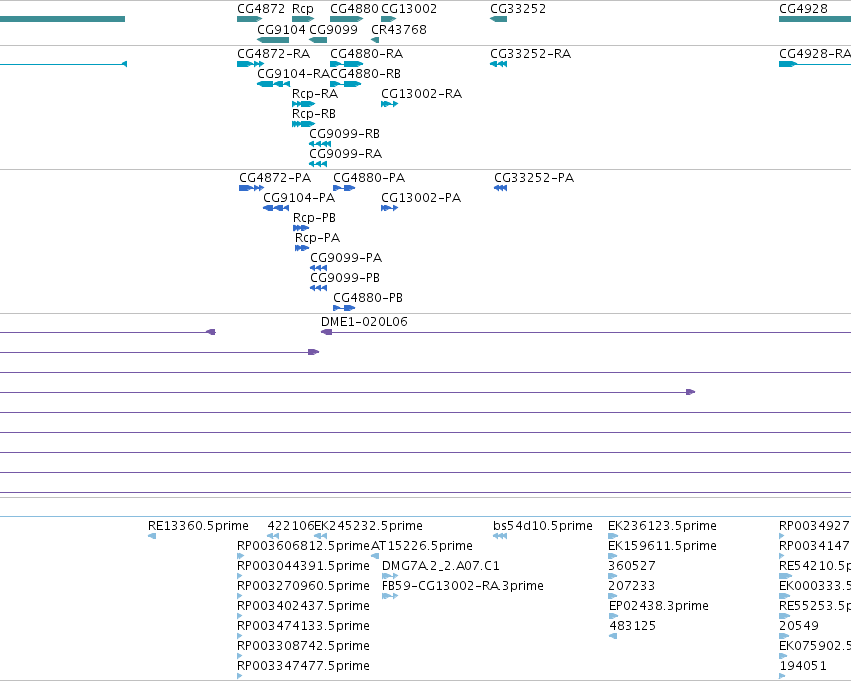This screenshot has width=851, height=681.
Task: Click the CG9099-RB transcript glyph
Action: [x=320, y=144]
